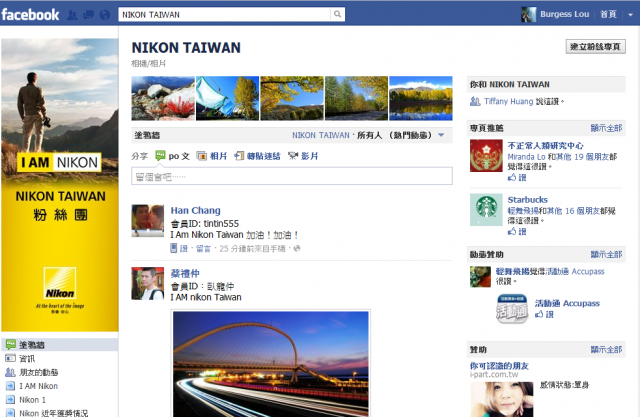Open the rocks and red plant photo thumbnail
640x417 pixels.
163,98
